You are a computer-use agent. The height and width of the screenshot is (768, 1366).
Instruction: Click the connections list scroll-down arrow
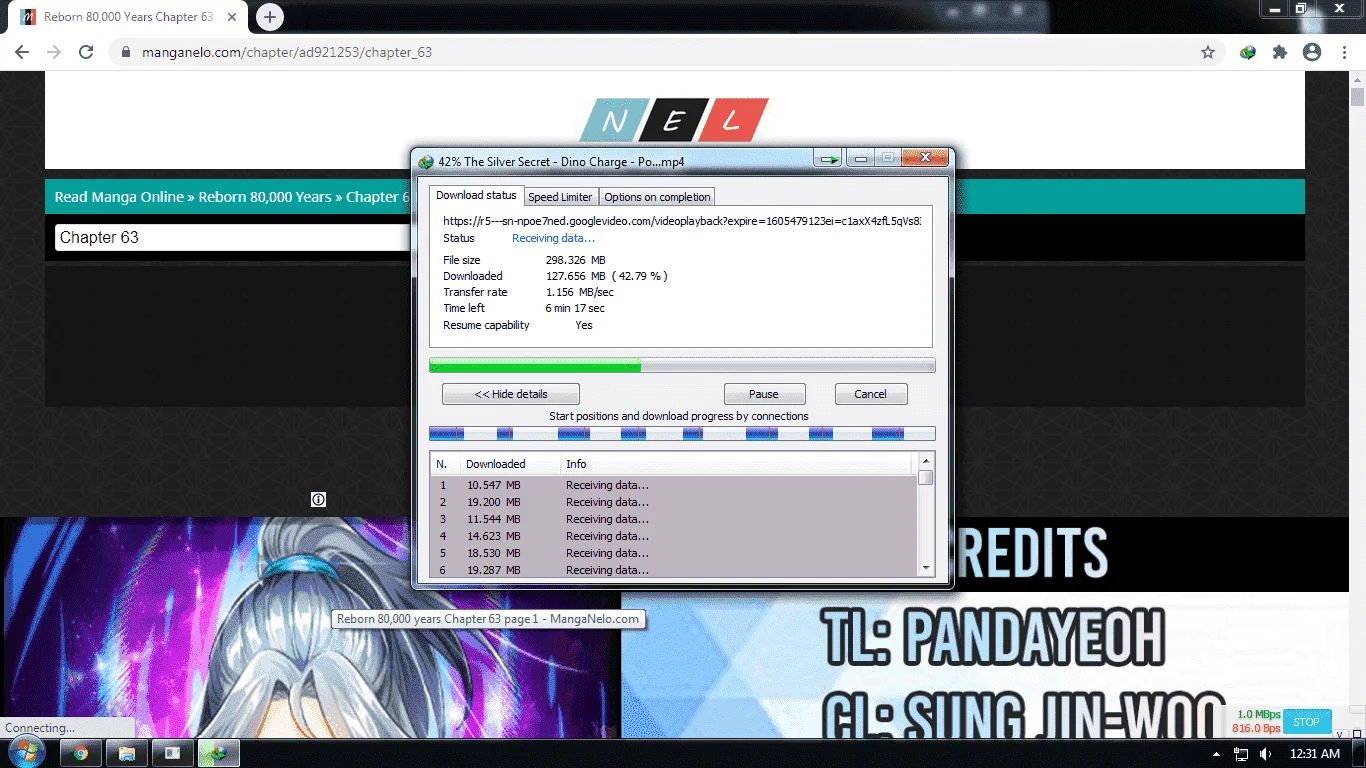(926, 567)
